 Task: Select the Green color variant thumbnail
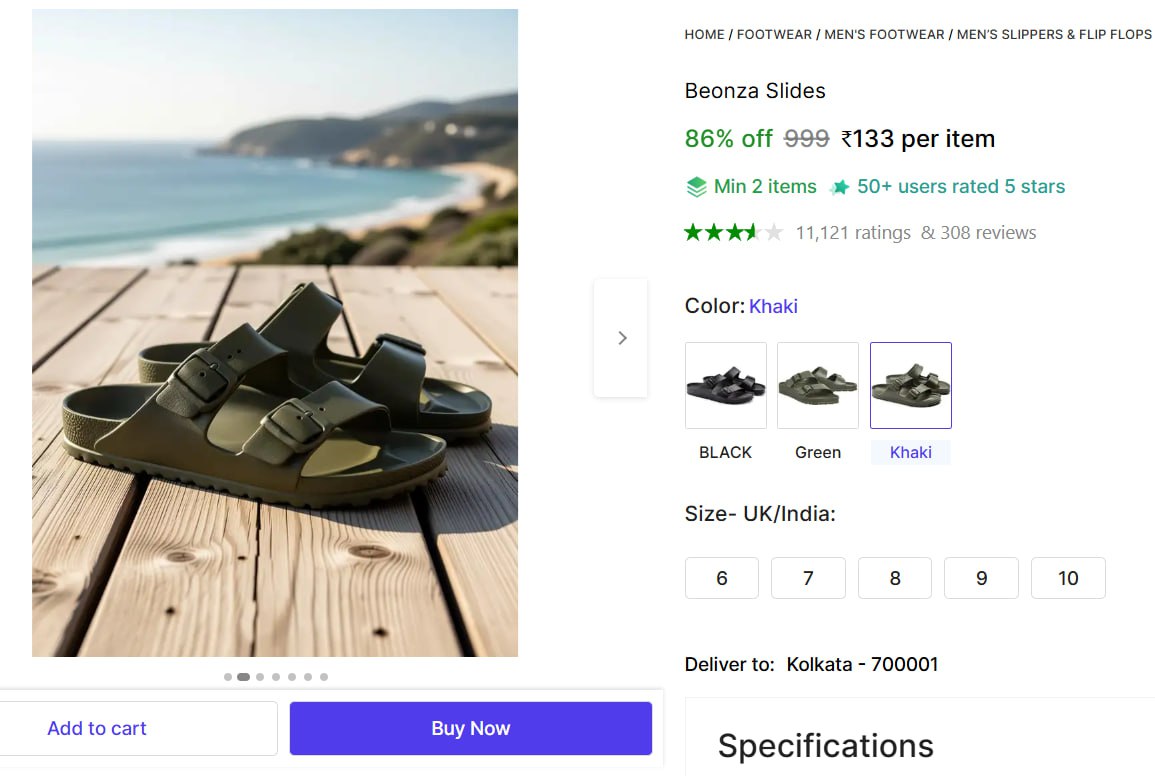(818, 385)
